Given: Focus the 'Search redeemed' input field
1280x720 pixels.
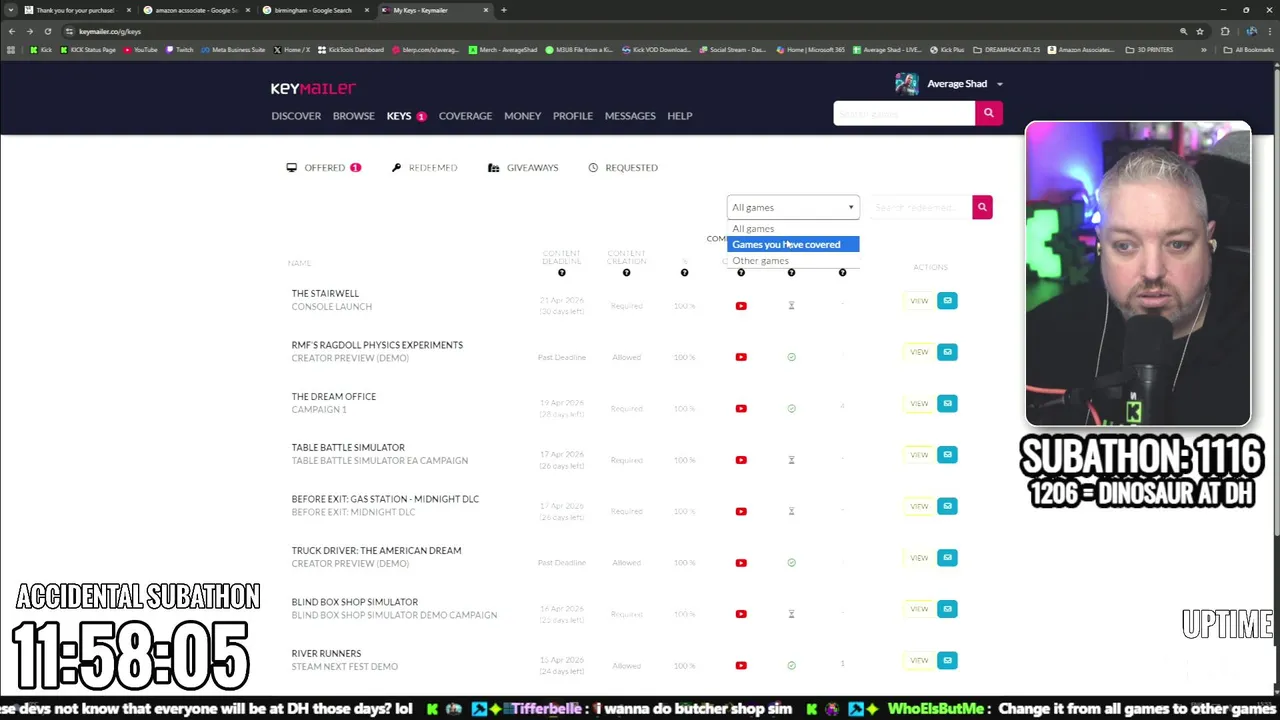Looking at the screenshot, I should tap(919, 207).
